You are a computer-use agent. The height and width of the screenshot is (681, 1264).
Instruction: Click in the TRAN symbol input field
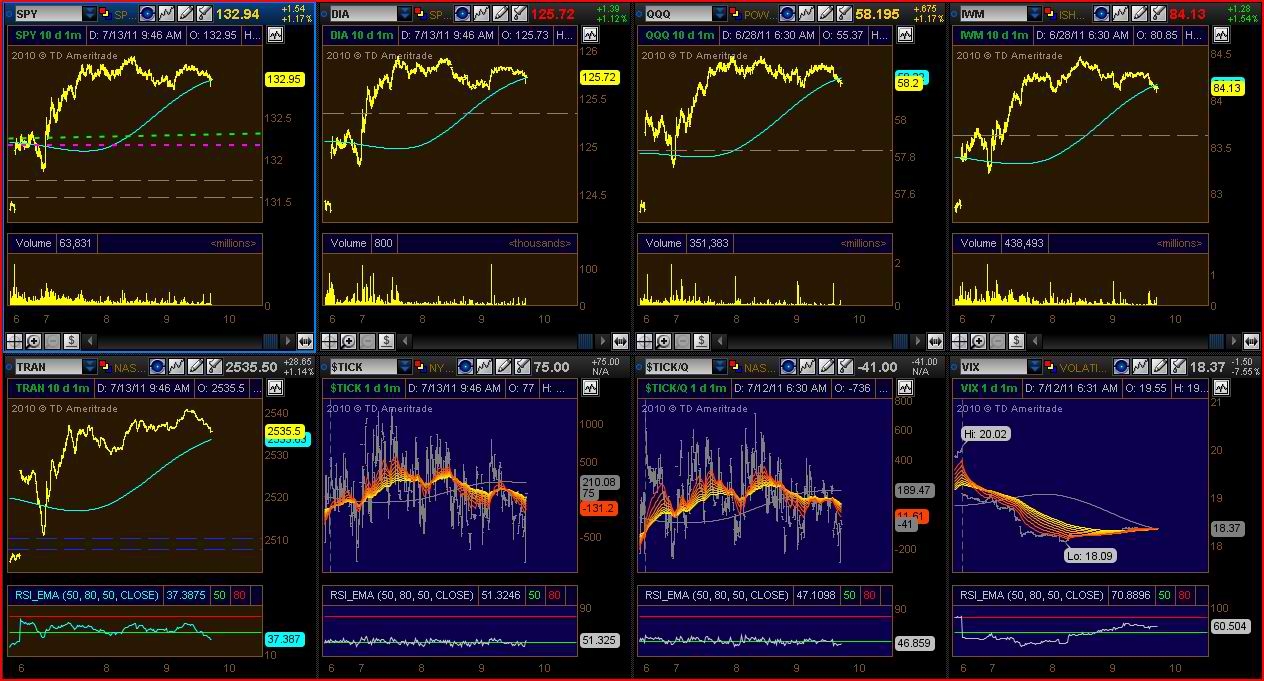[45, 367]
